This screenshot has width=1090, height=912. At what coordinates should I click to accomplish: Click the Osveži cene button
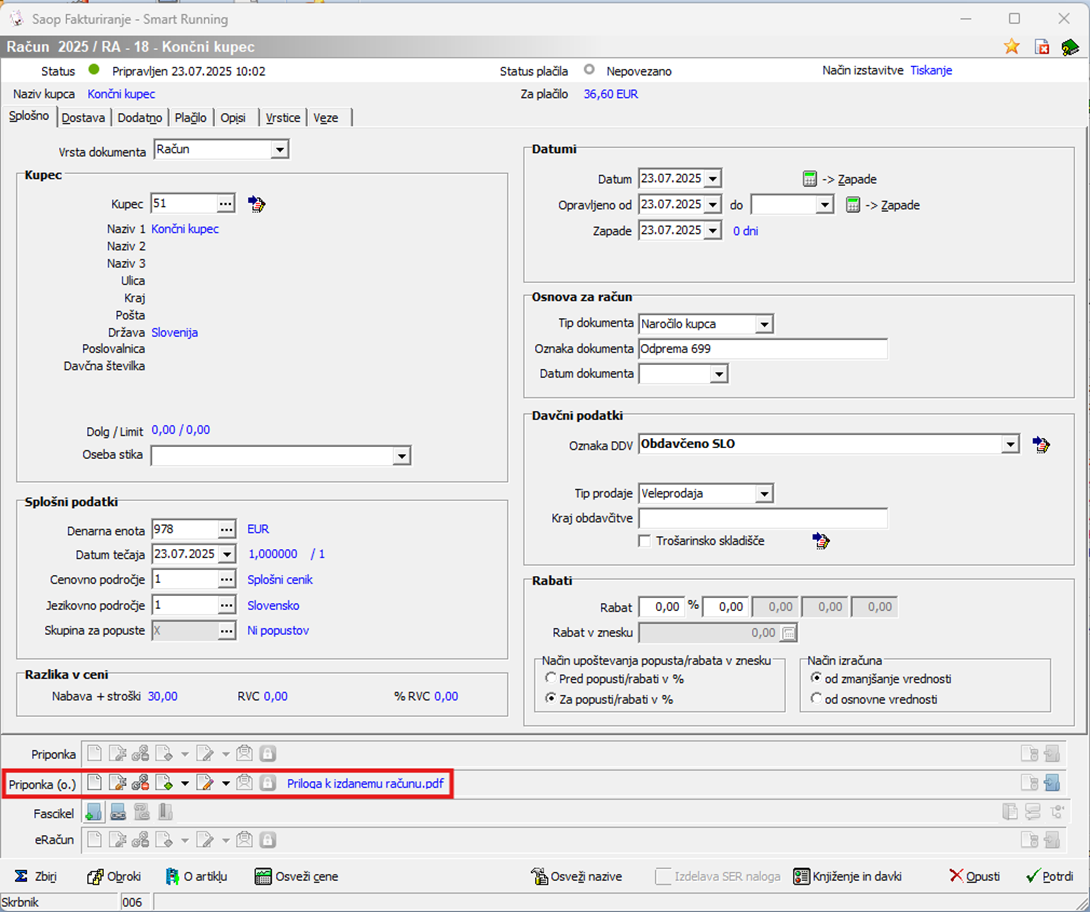point(297,876)
